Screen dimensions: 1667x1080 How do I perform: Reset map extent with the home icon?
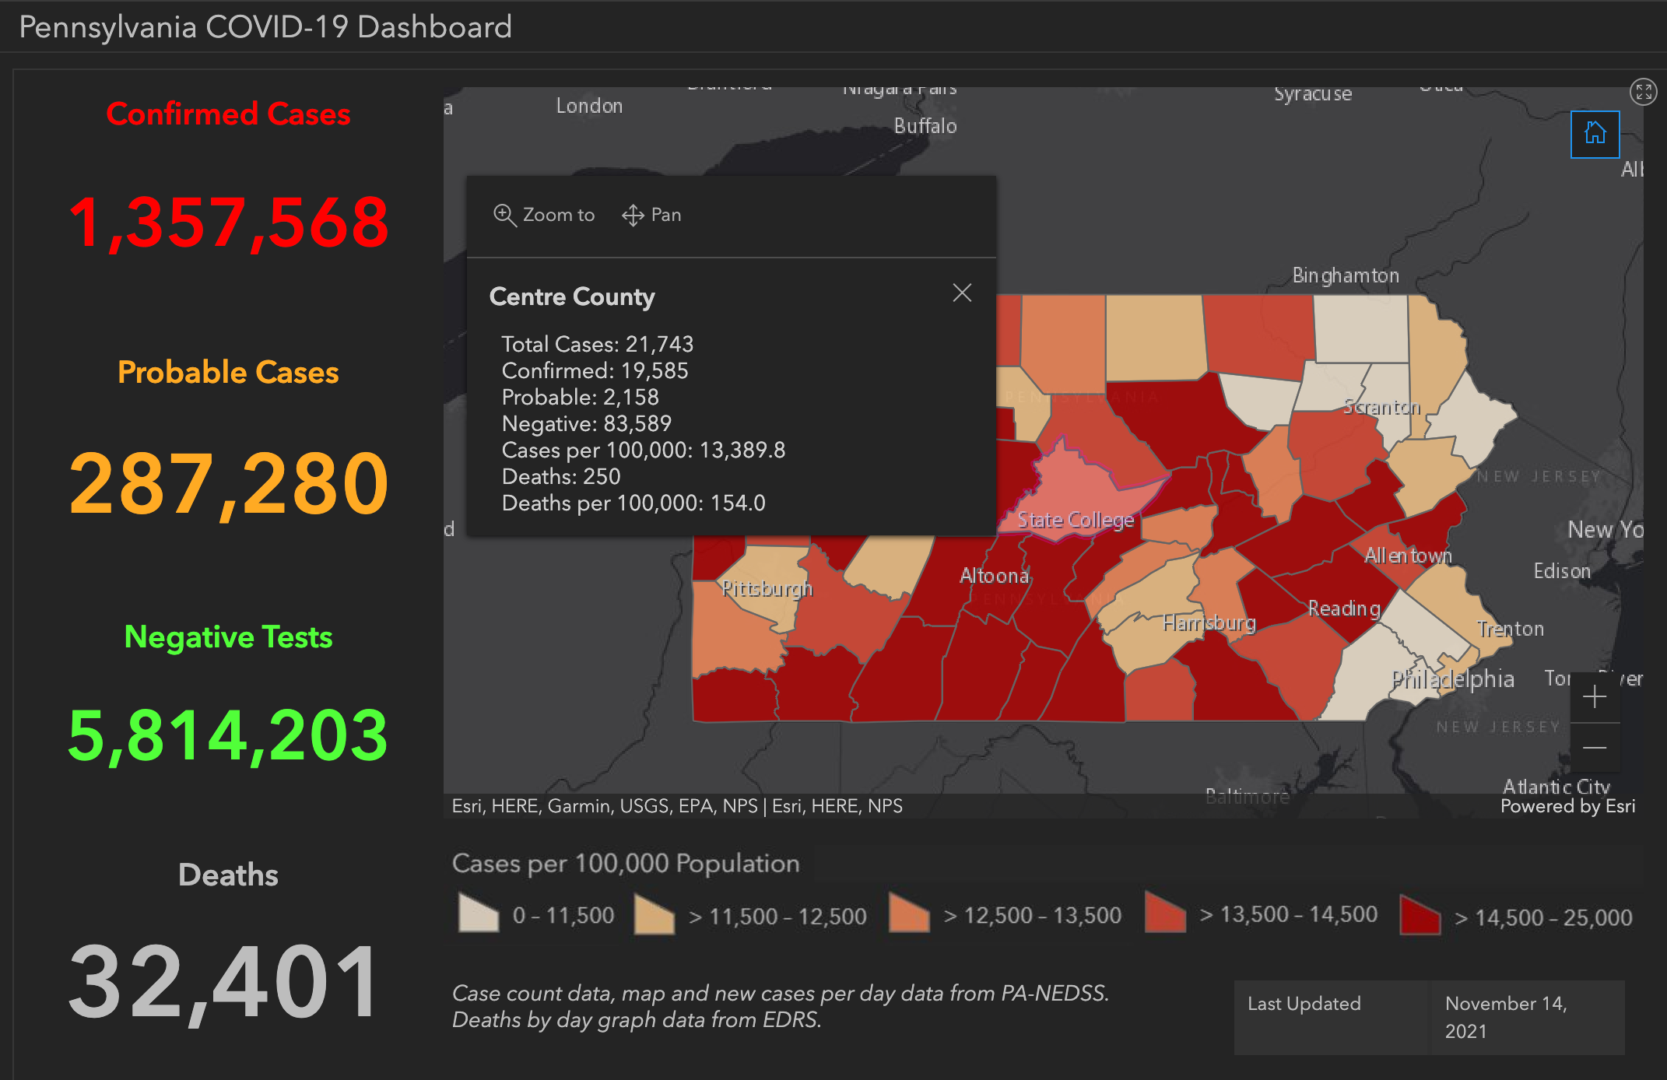pos(1595,134)
